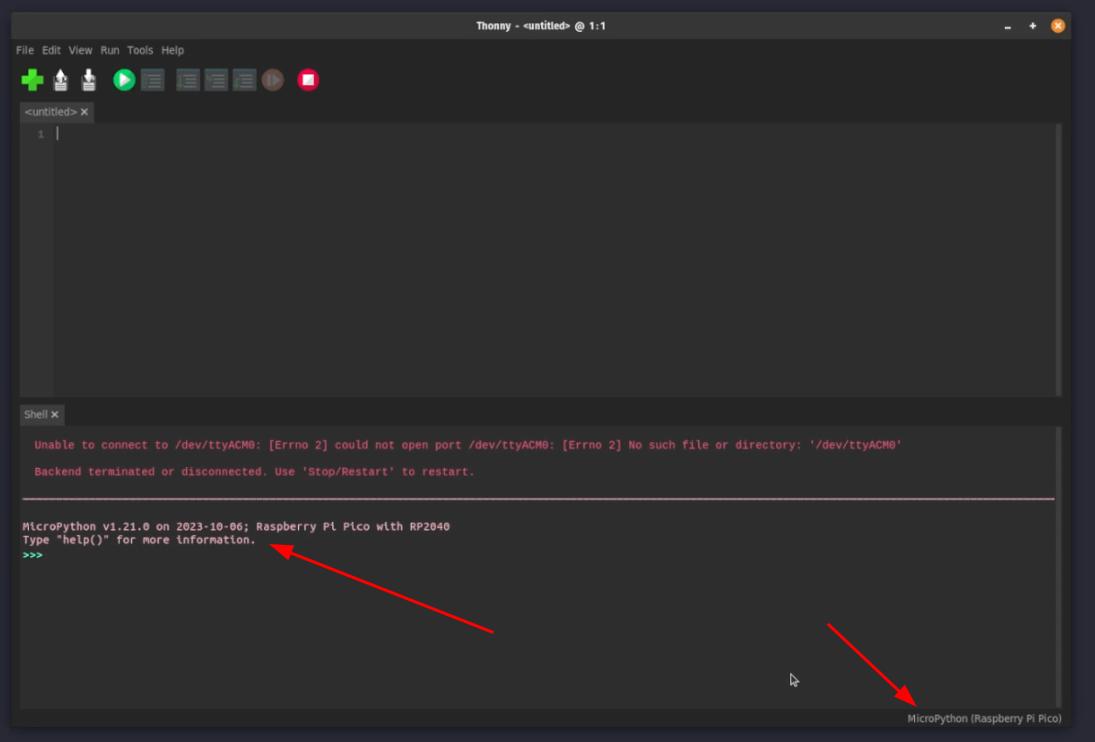This screenshot has height=742, width=1095.
Task: Click the Resume debugging icon
Action: tap(272, 80)
